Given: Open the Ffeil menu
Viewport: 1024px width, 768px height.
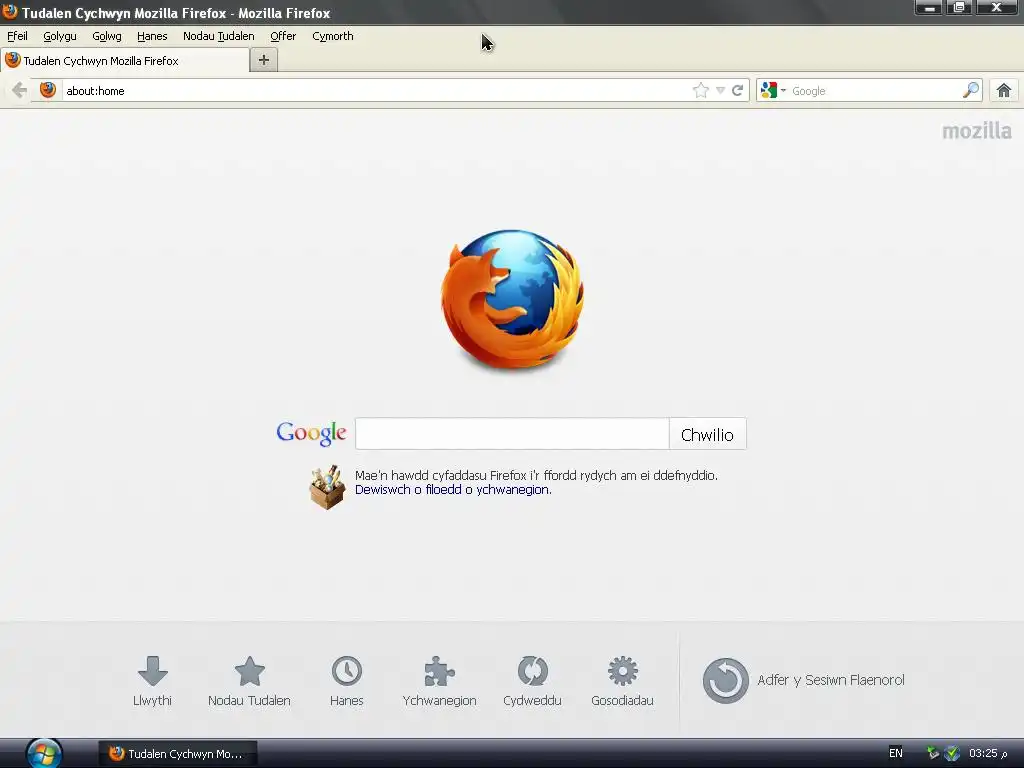Looking at the screenshot, I should [x=17, y=36].
